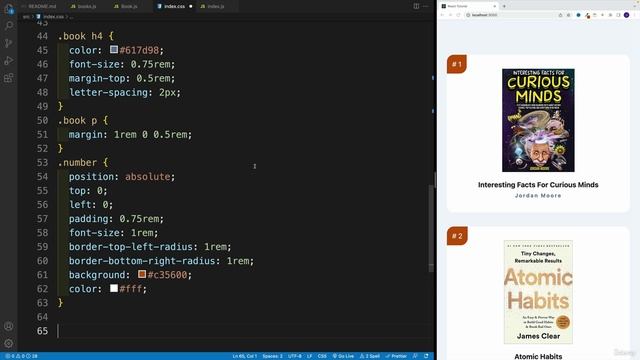Click the Atomic Habits book cover image
Viewport: 640px width, 360px height.
pyautogui.click(x=538, y=292)
